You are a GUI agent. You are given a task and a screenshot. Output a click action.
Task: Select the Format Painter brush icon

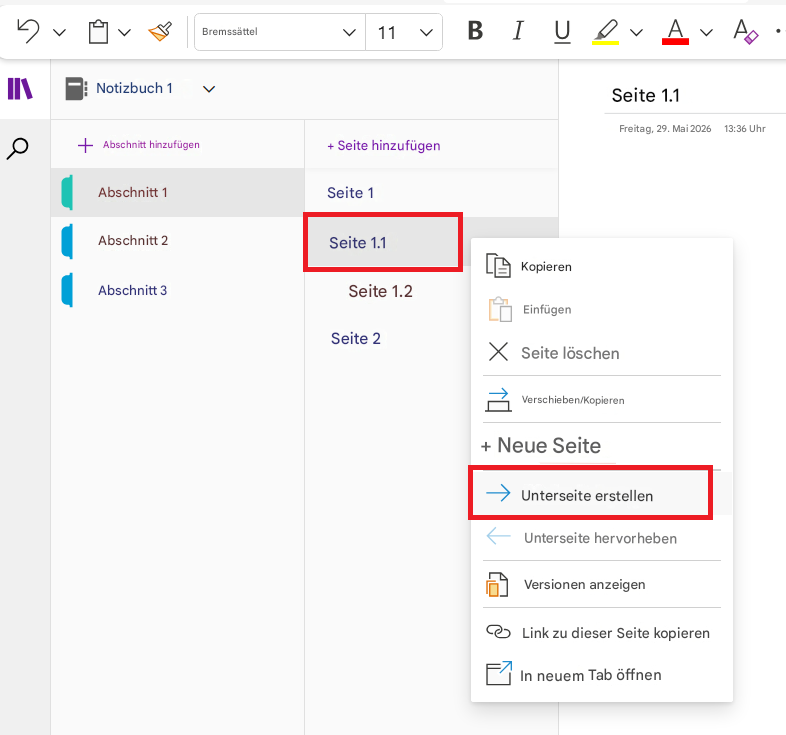(x=160, y=32)
